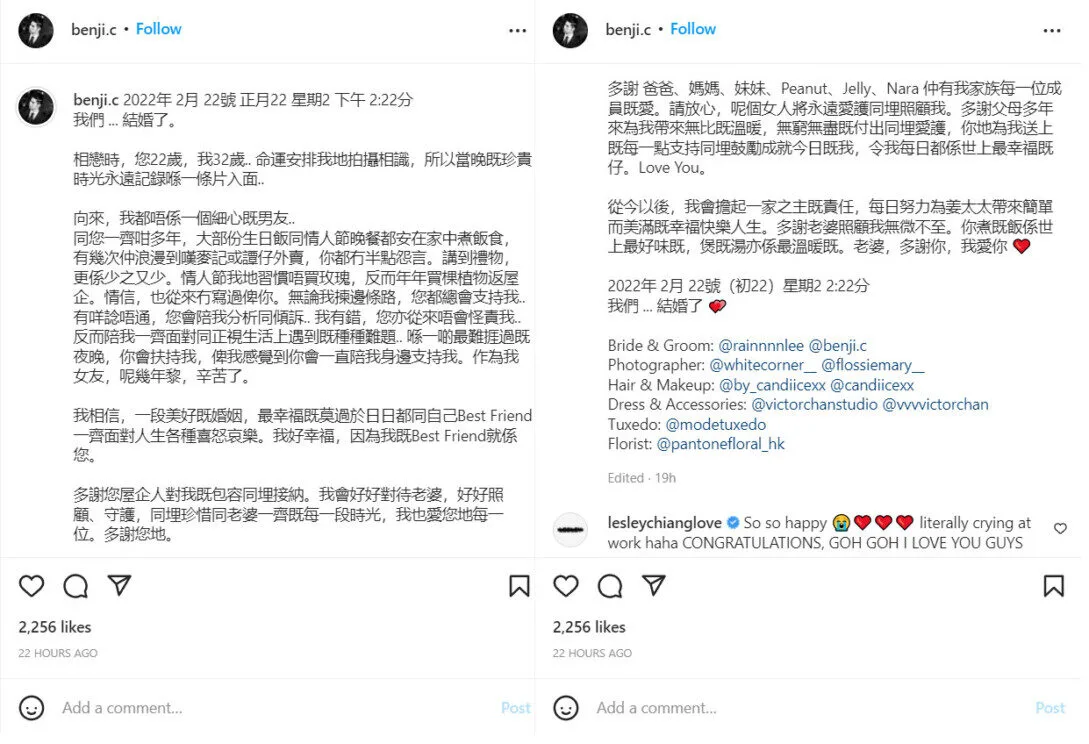Open more options menu on right post
Viewport: 1089px width, 744px height.
click(x=1052, y=31)
